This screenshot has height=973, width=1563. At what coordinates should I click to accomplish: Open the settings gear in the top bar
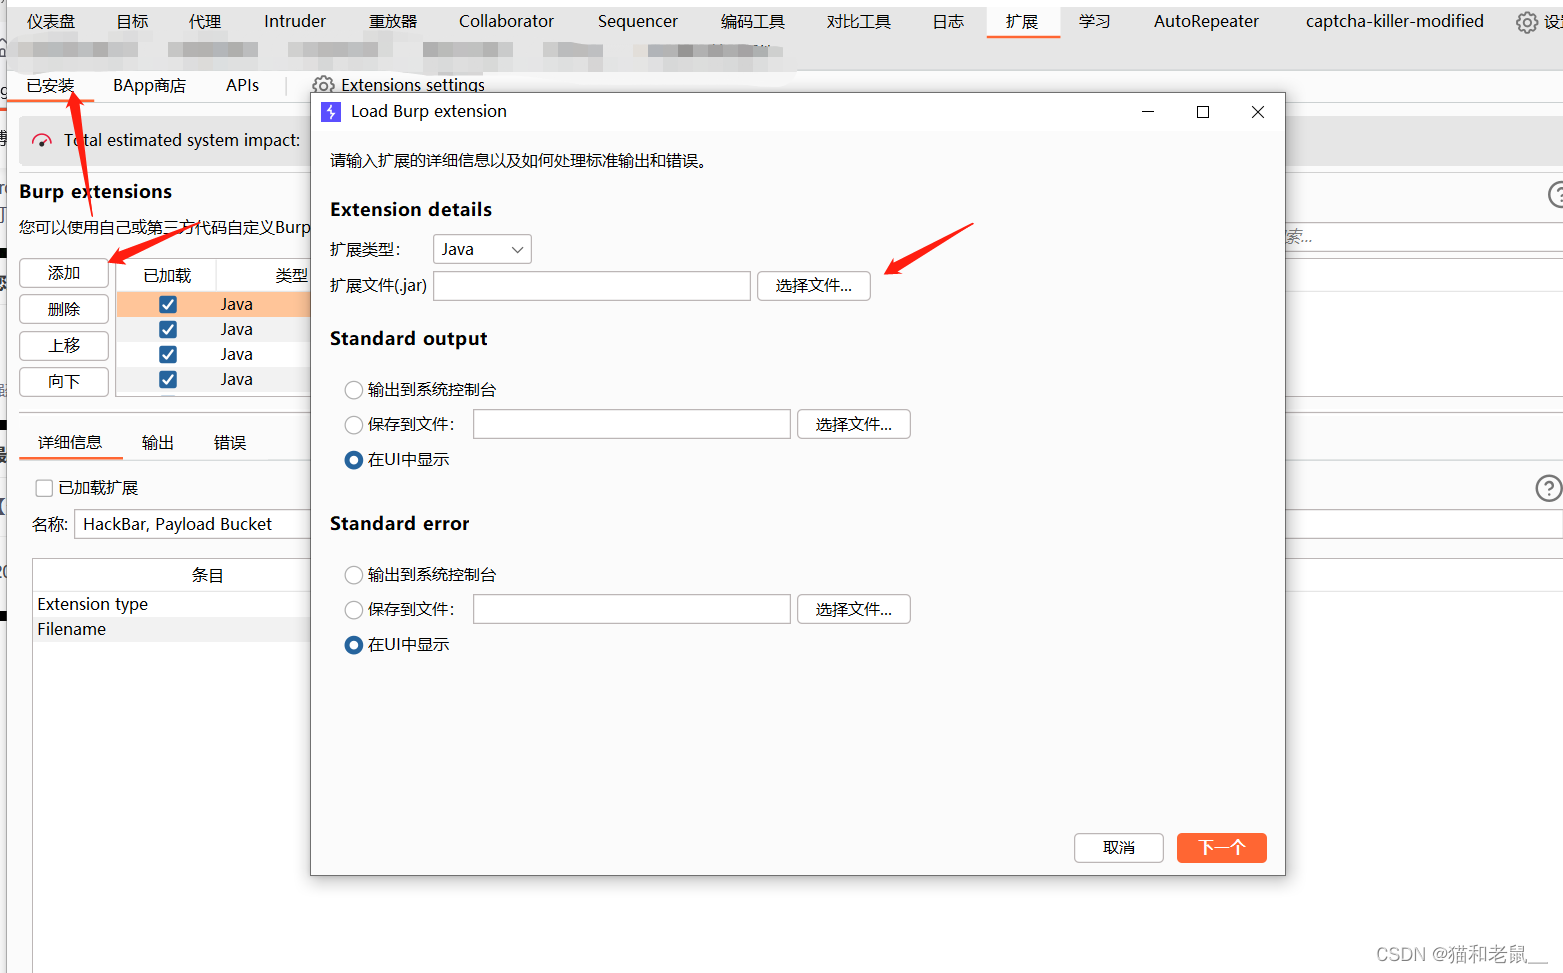(x=1527, y=22)
